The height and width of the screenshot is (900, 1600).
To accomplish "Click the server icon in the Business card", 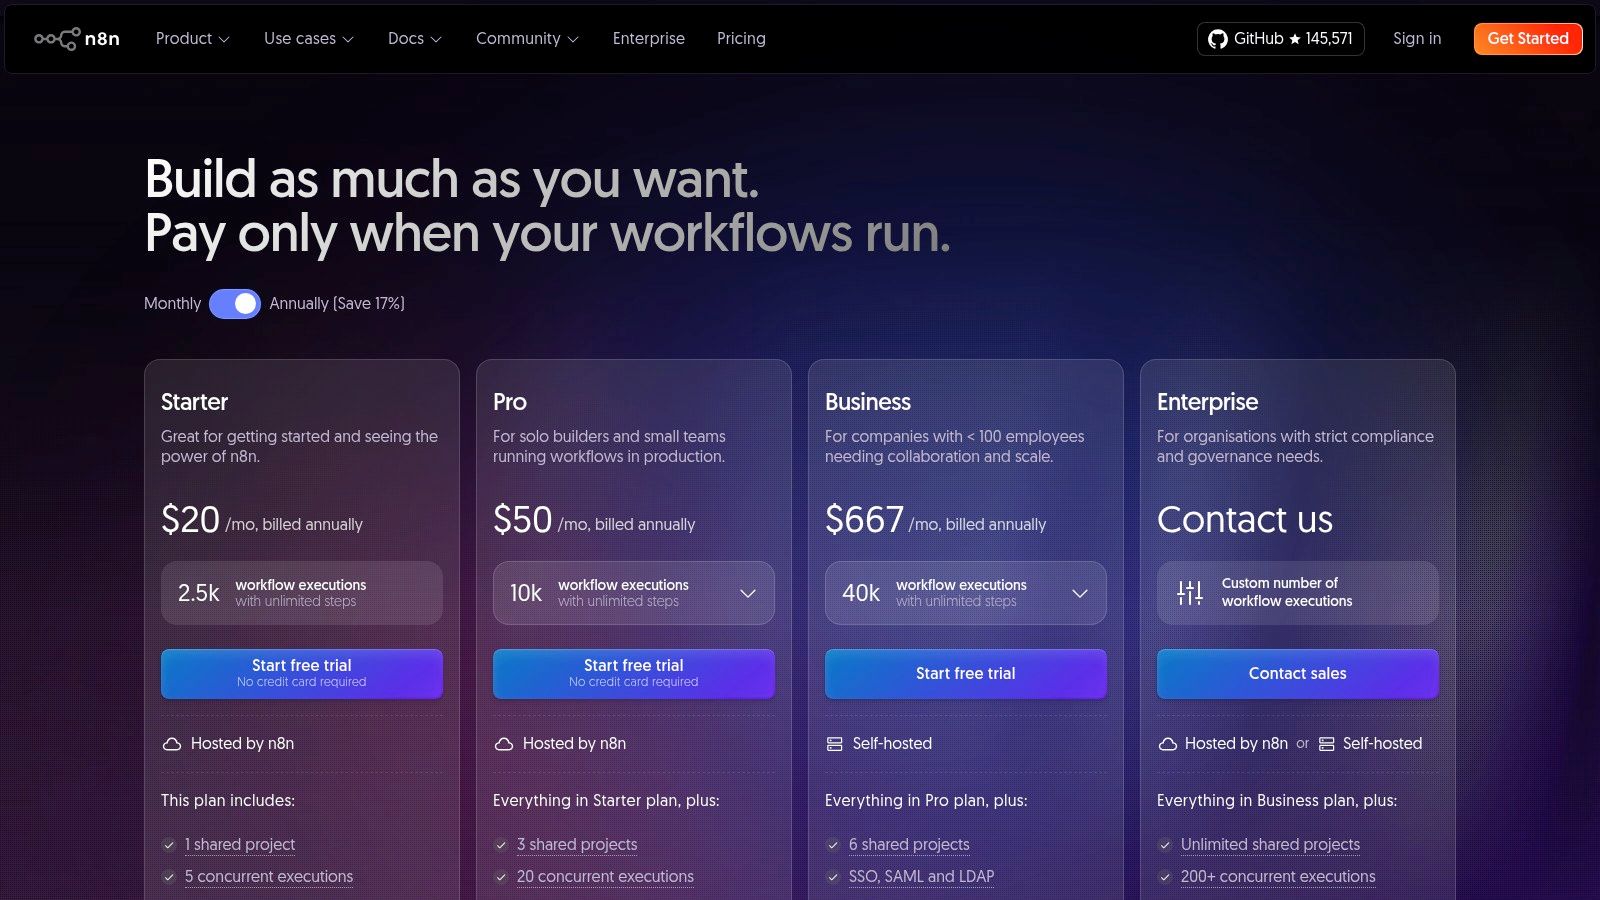I will 835,744.
